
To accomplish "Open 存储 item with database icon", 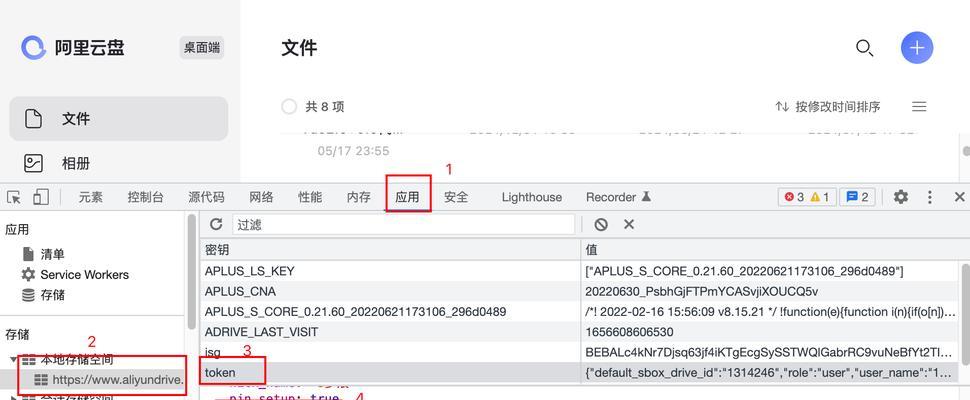I will [x=43, y=295].
